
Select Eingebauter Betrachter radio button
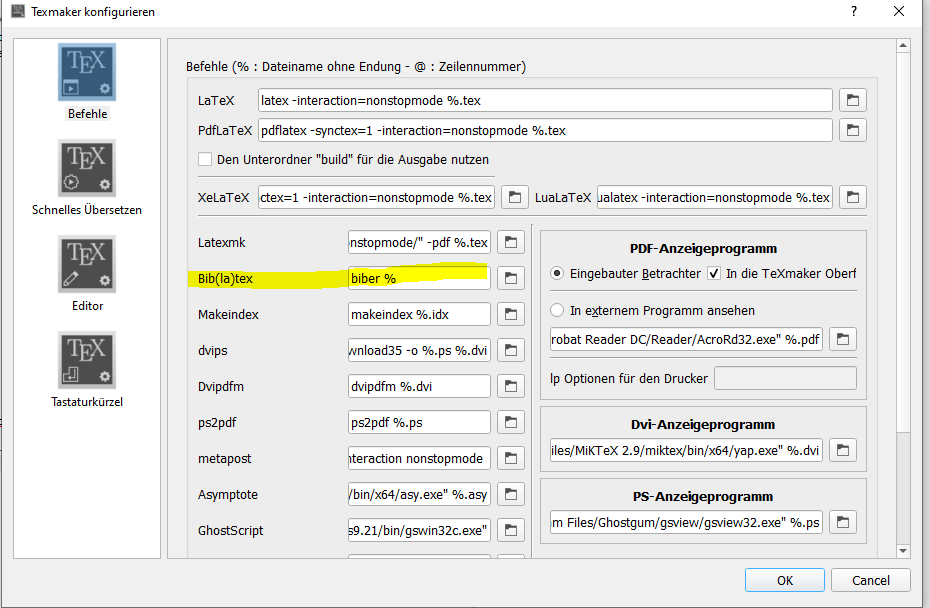click(x=557, y=273)
